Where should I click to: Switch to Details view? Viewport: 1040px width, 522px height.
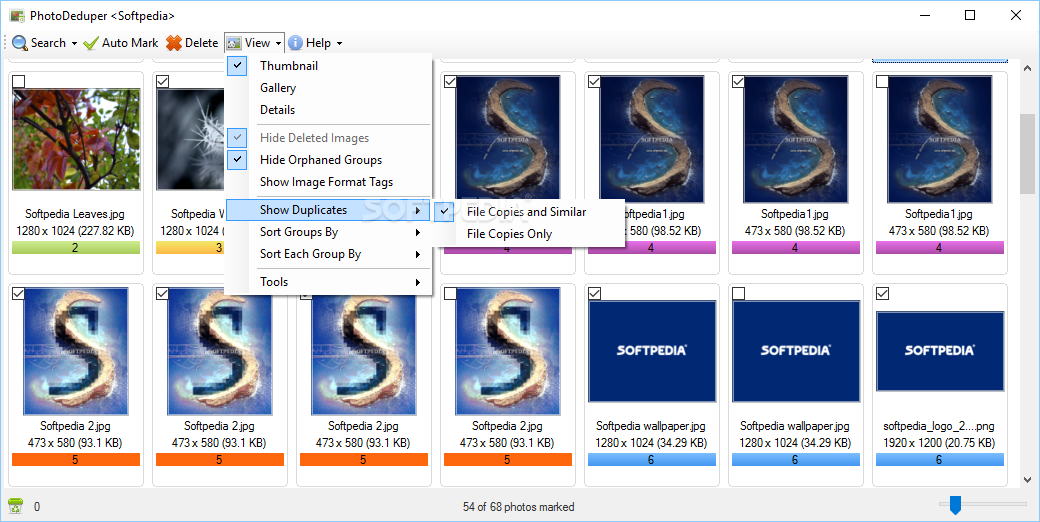click(x=329, y=109)
